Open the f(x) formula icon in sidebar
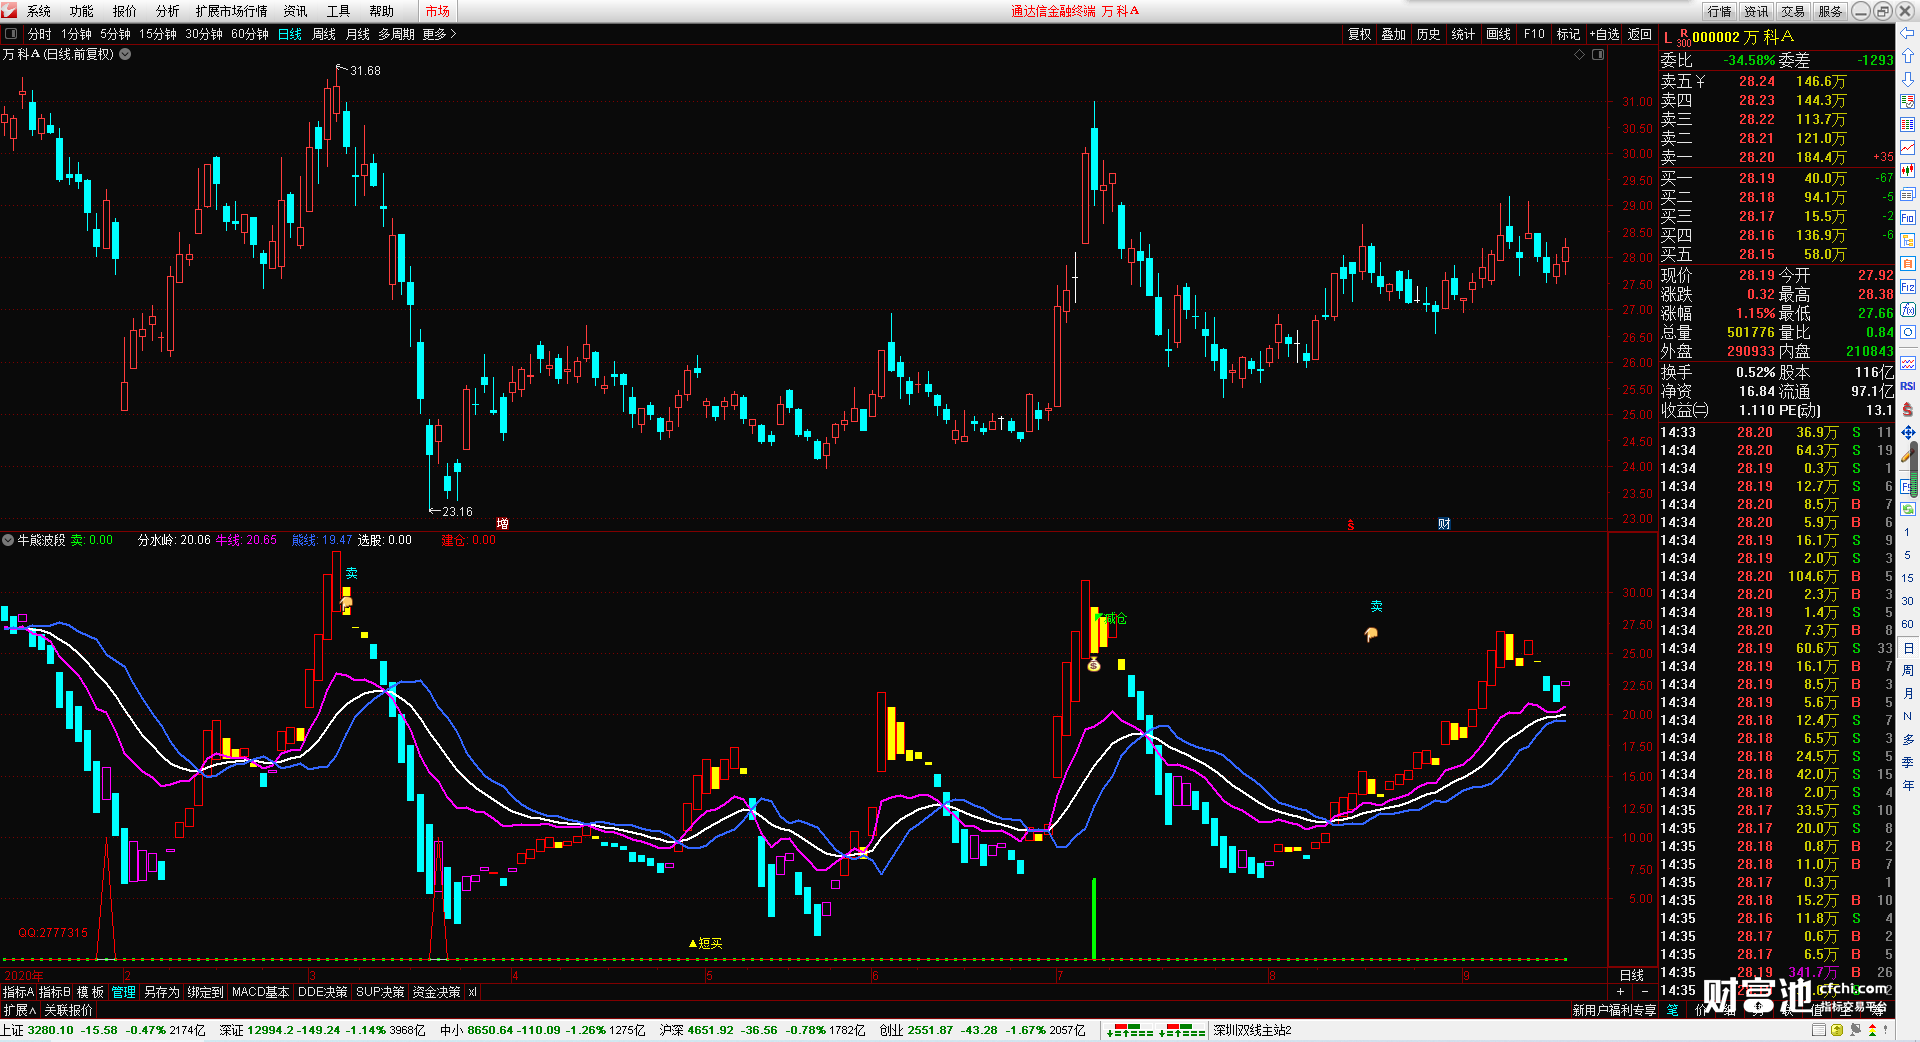 pos(1908,310)
